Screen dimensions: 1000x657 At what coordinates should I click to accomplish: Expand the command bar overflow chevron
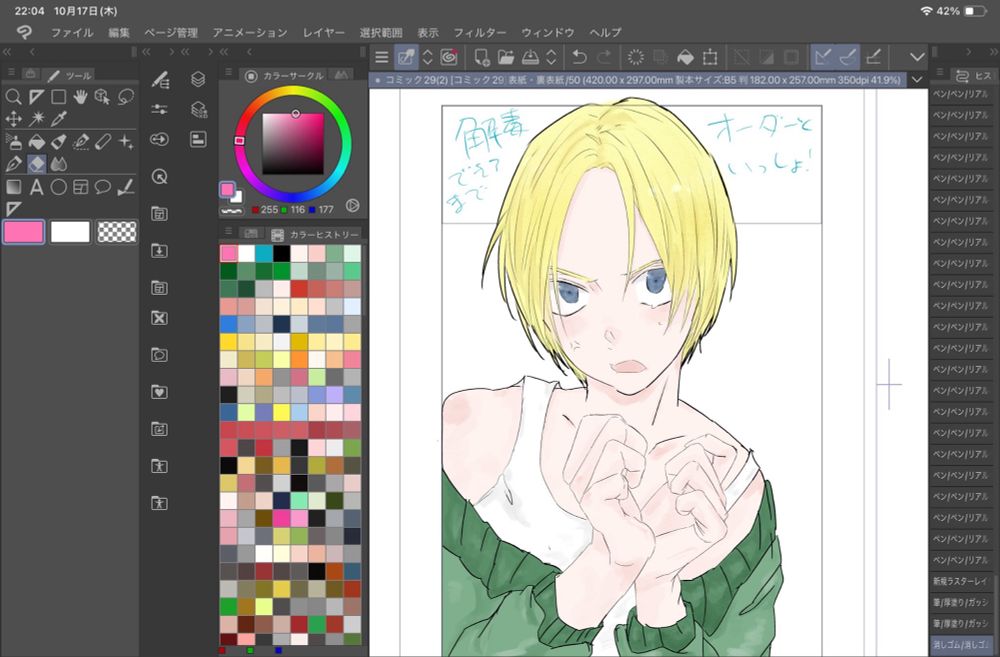(x=917, y=57)
